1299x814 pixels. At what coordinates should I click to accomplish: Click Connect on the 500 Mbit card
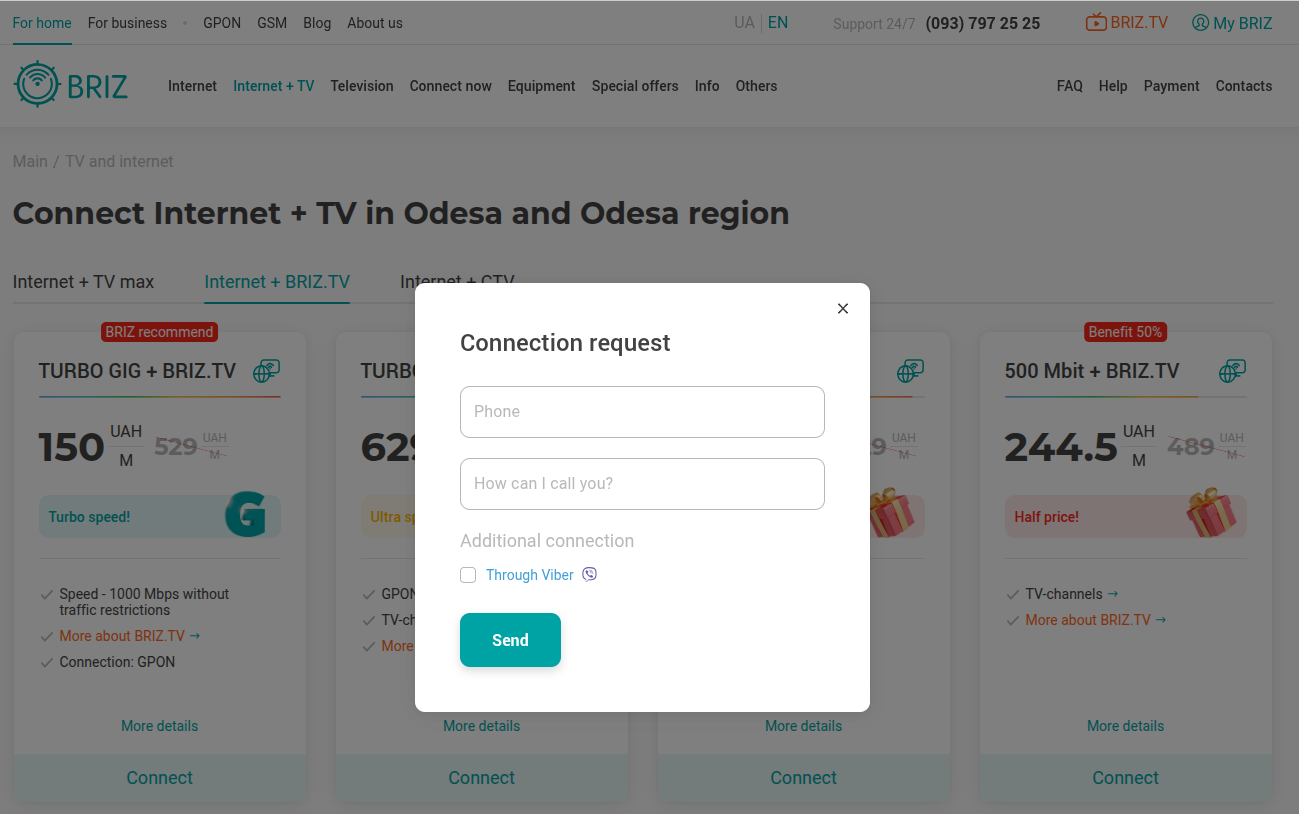point(1125,778)
